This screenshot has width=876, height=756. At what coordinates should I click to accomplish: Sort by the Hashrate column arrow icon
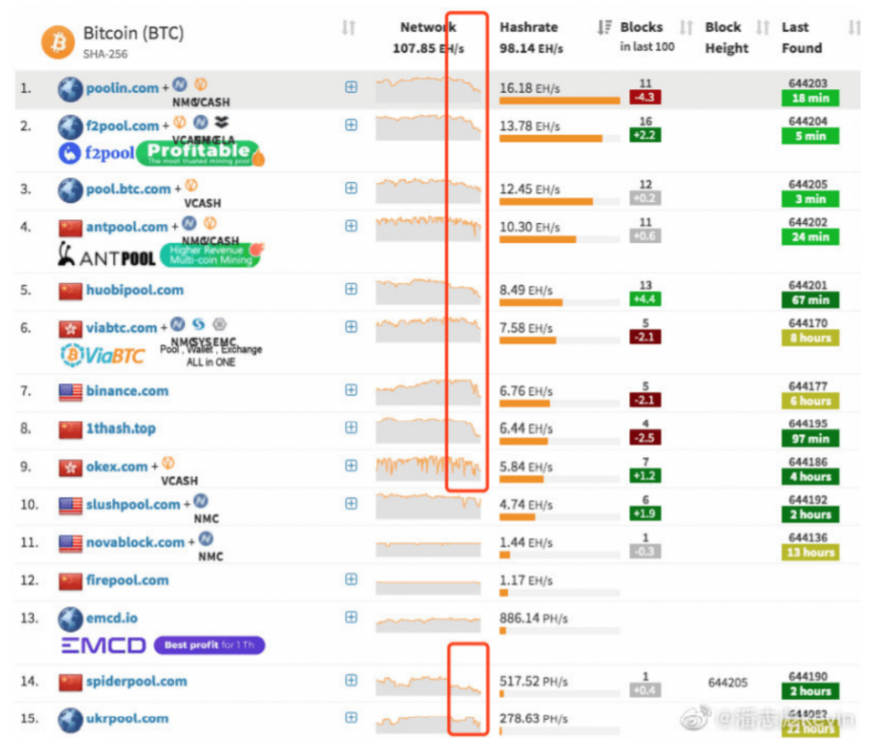(x=604, y=27)
